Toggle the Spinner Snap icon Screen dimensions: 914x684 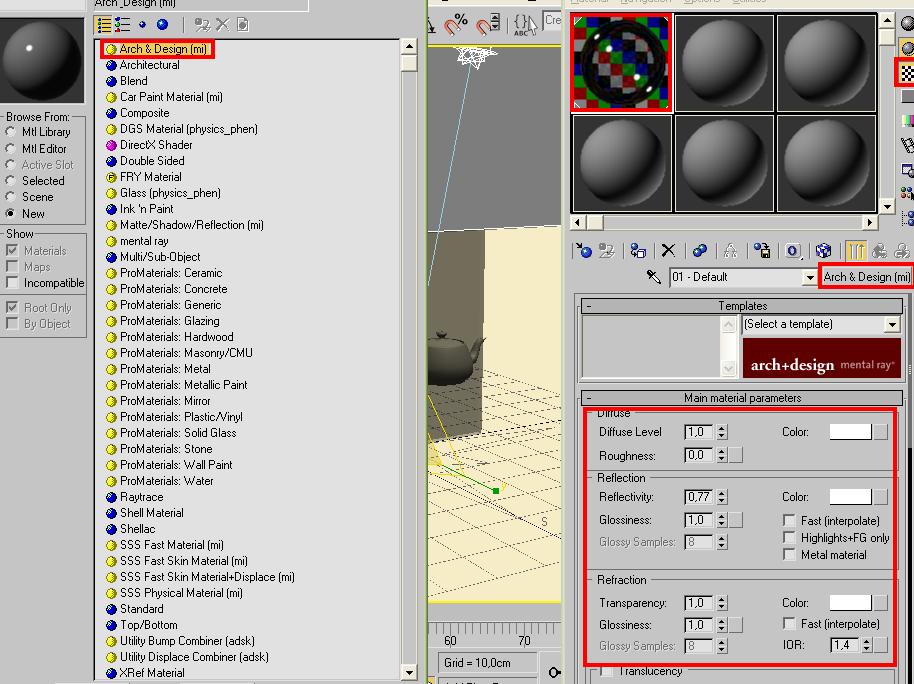click(x=488, y=24)
